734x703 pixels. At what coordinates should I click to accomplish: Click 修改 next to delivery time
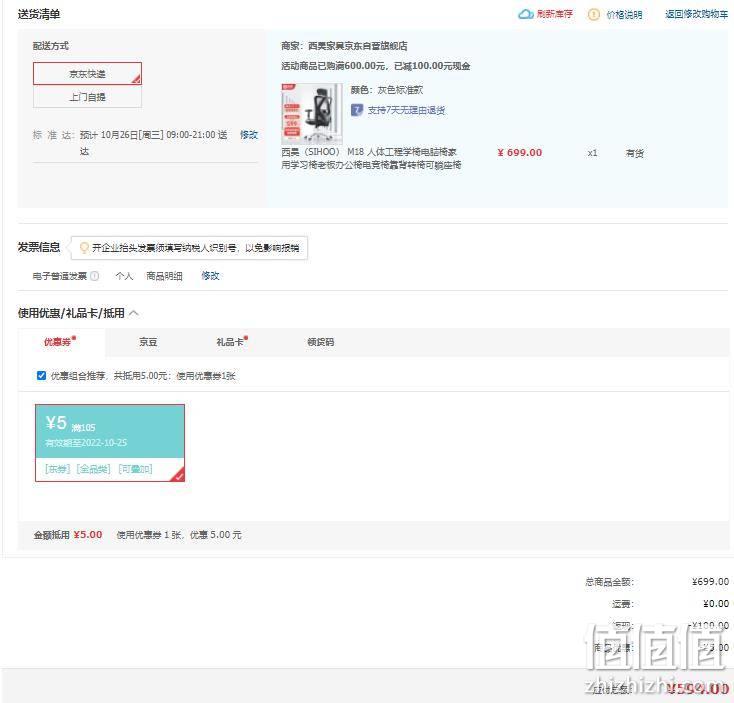click(249, 135)
